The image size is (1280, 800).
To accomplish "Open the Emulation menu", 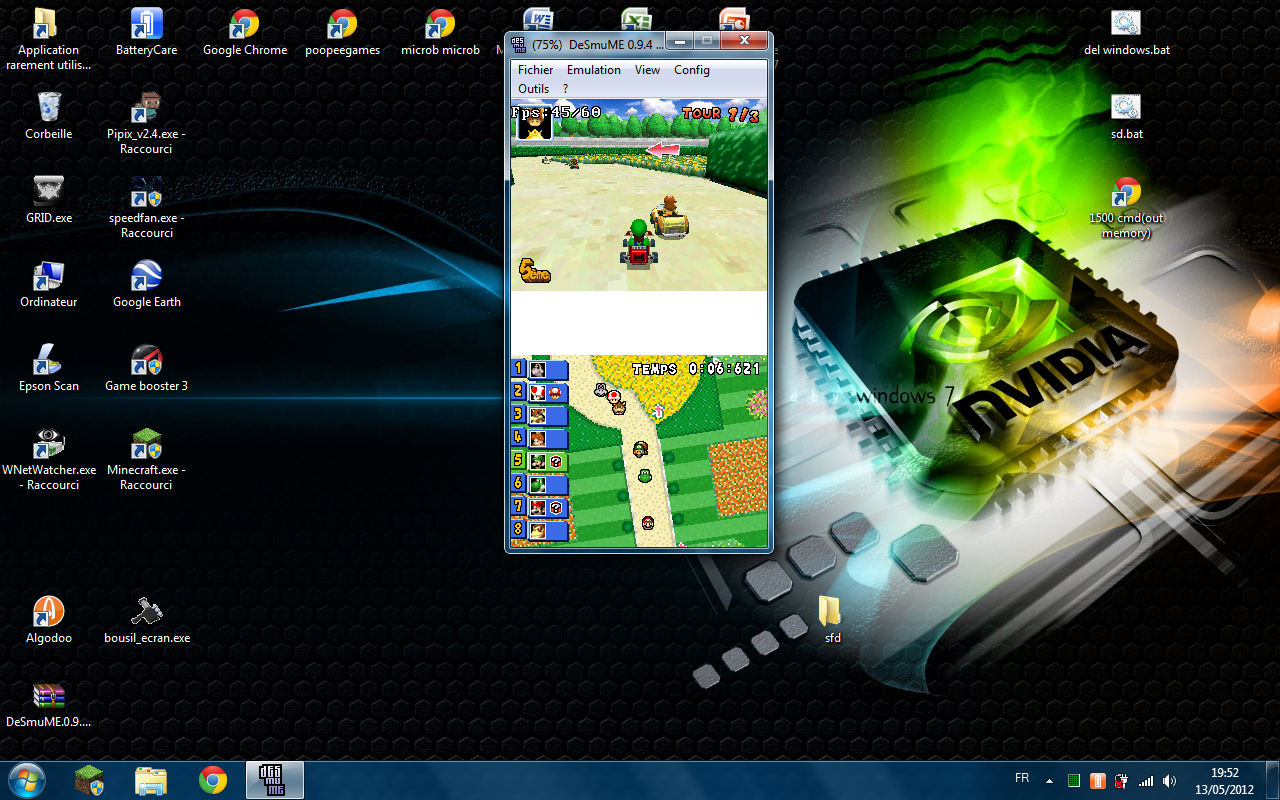I will 594,70.
